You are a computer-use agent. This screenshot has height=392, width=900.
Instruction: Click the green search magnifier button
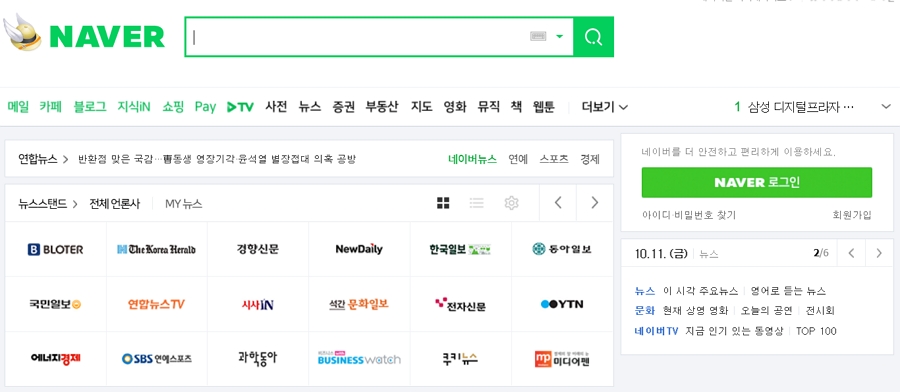coord(593,37)
